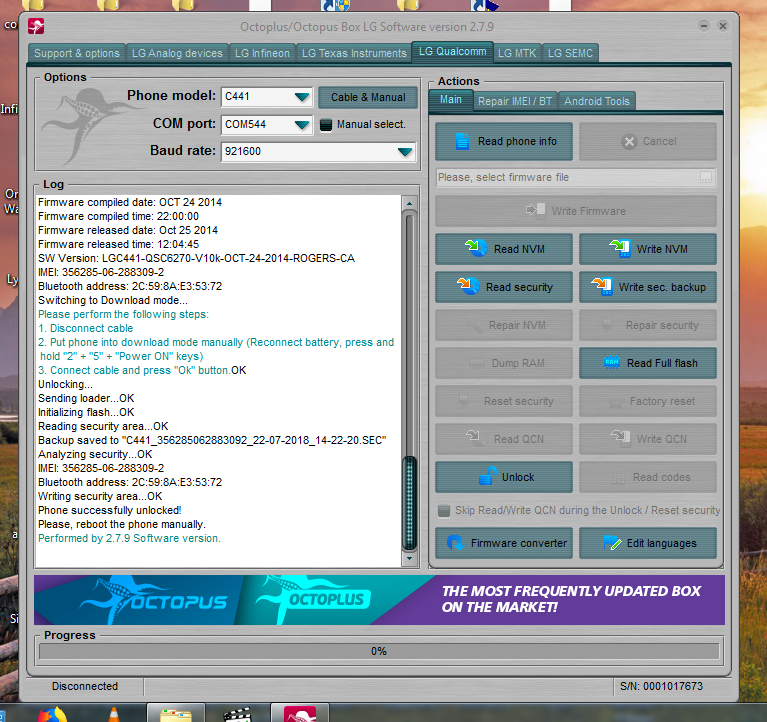Click the Disconnected status bar text
The height and width of the screenshot is (722, 767).
tap(85, 686)
